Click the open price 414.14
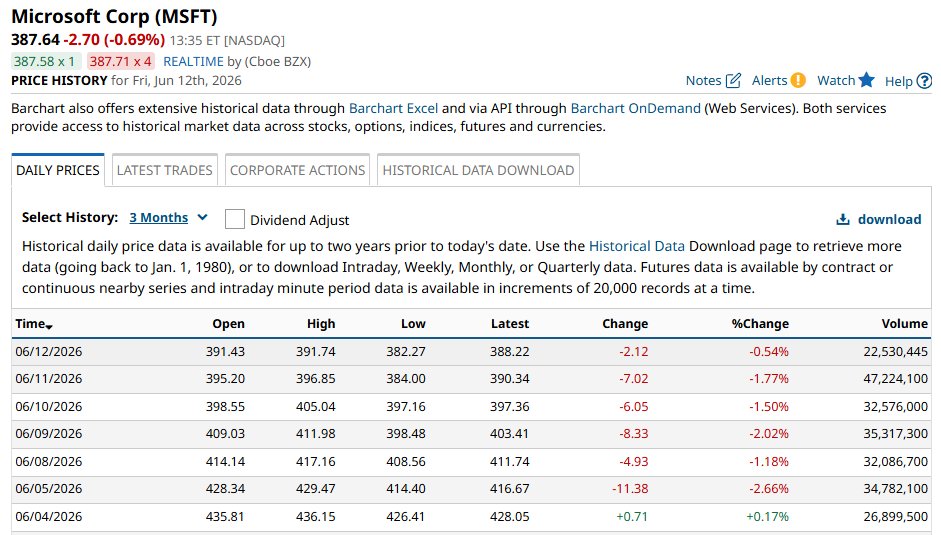The image size is (941, 535). point(225,462)
